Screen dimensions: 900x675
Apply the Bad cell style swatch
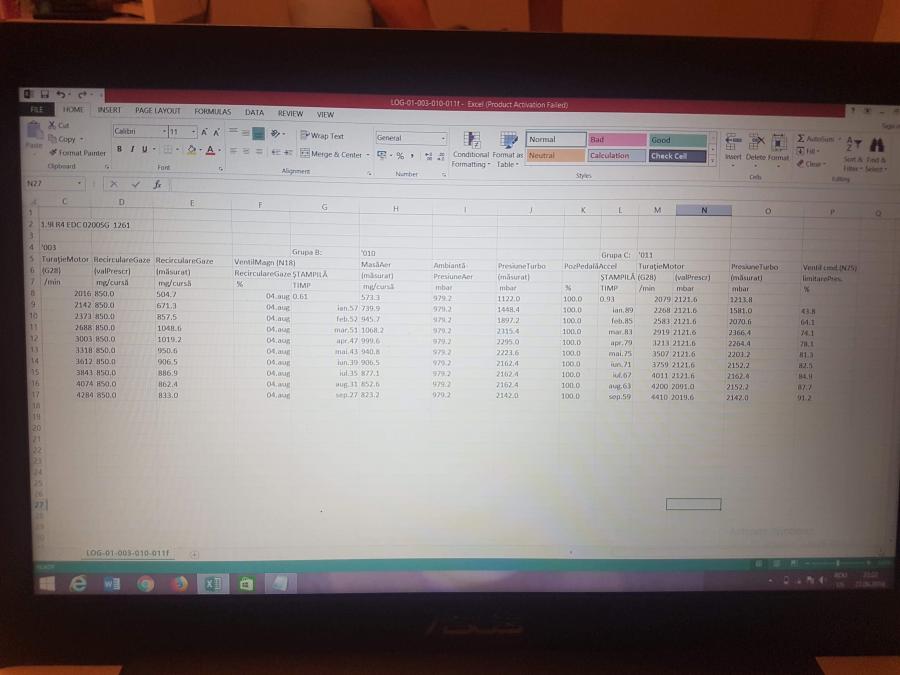coord(615,140)
